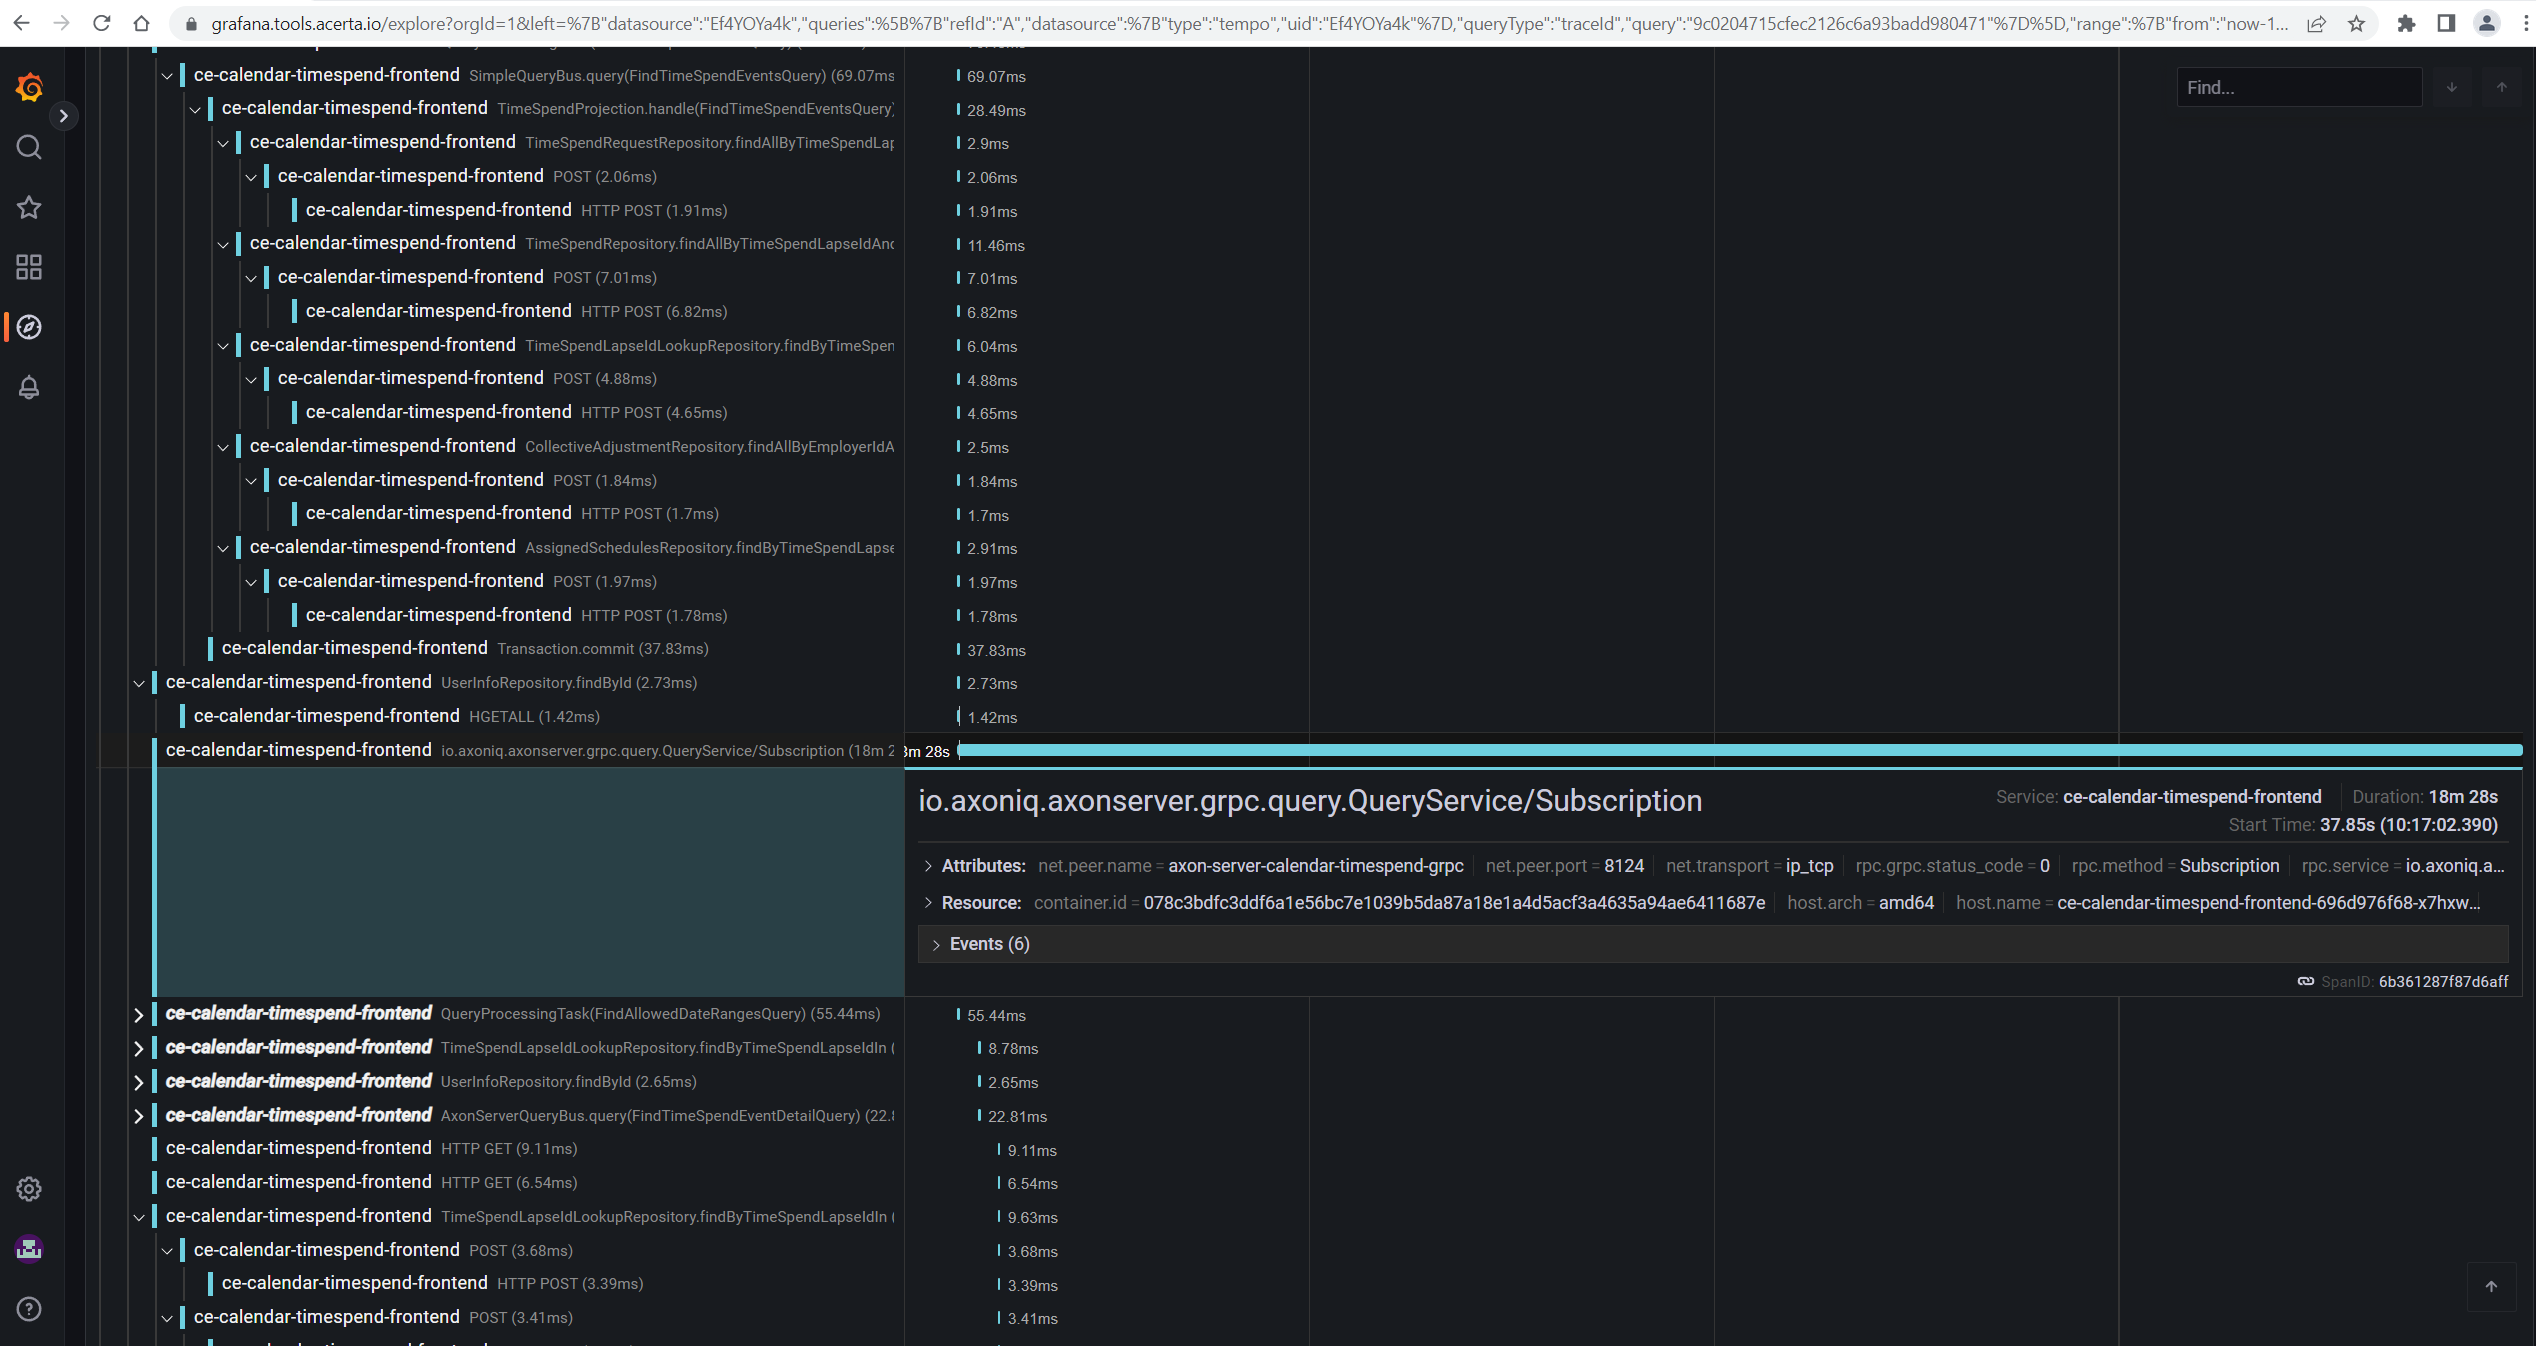Click in the Find search field
The width and height of the screenshot is (2536, 1346).
click(2298, 88)
